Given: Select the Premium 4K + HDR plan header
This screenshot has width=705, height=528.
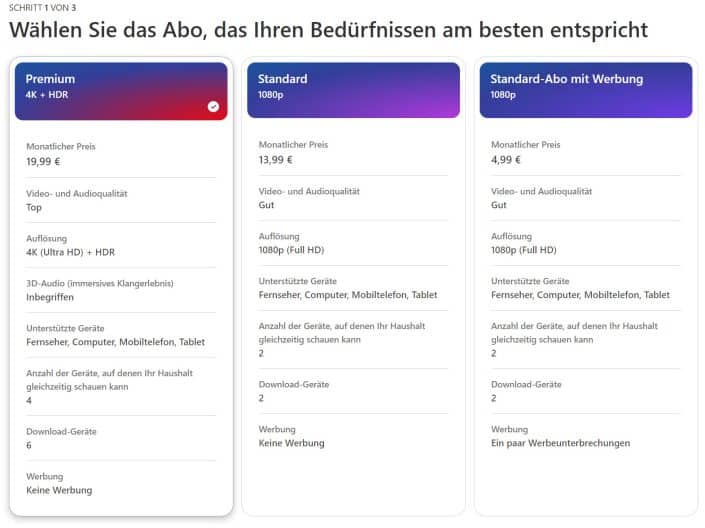Looking at the screenshot, I should tap(121, 91).
